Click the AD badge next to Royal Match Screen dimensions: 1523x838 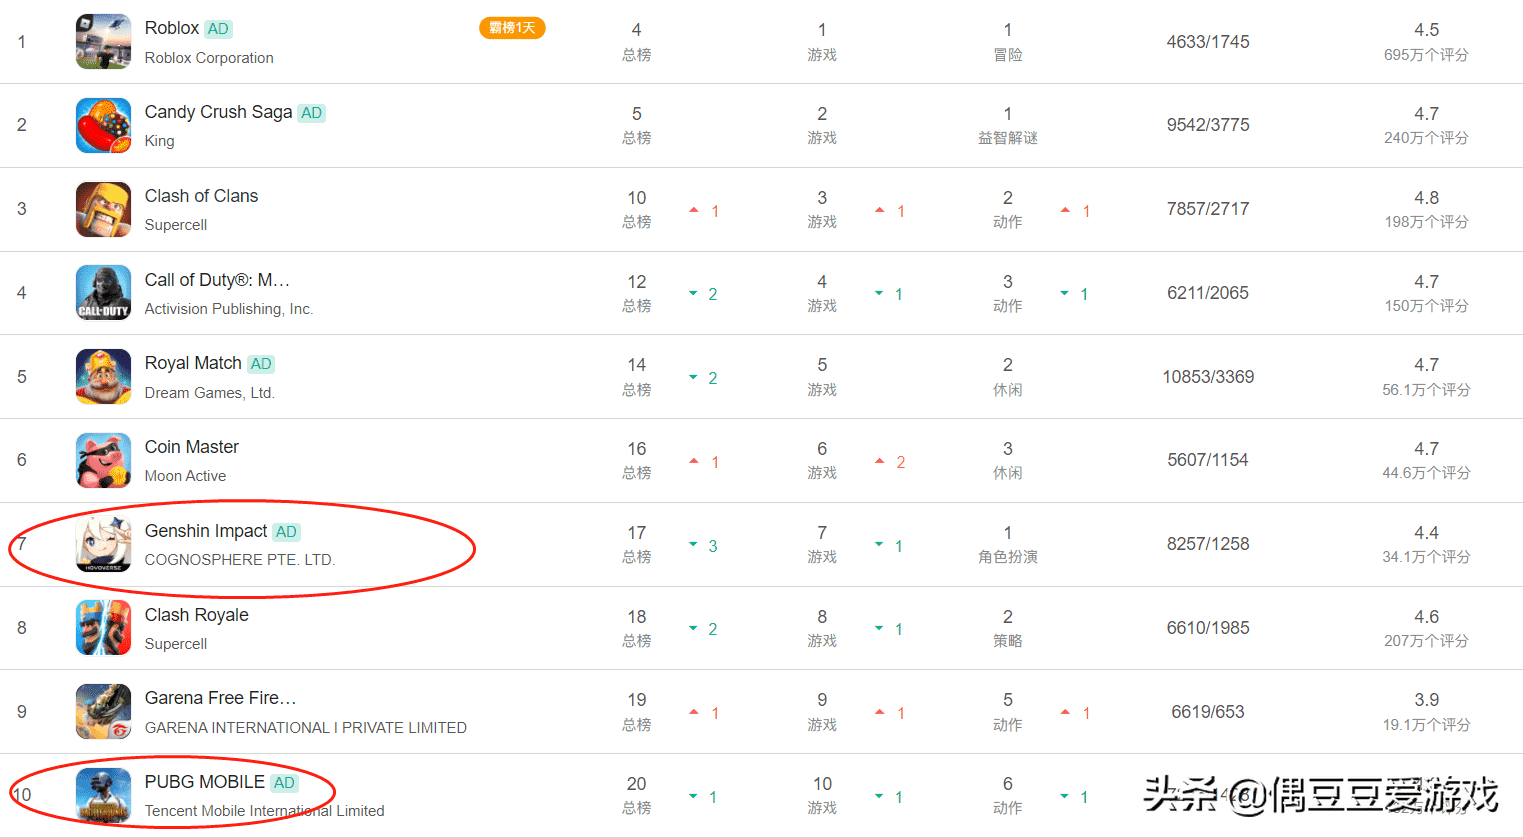(x=261, y=364)
